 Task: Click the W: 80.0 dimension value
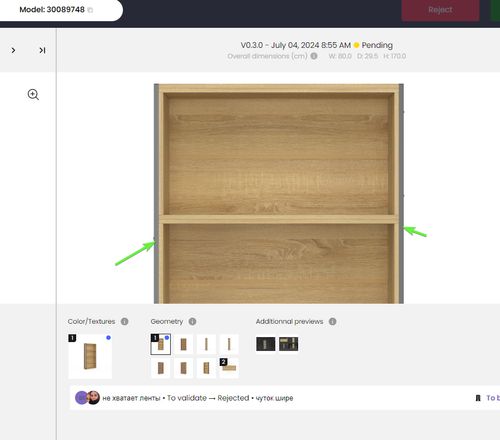click(340, 56)
